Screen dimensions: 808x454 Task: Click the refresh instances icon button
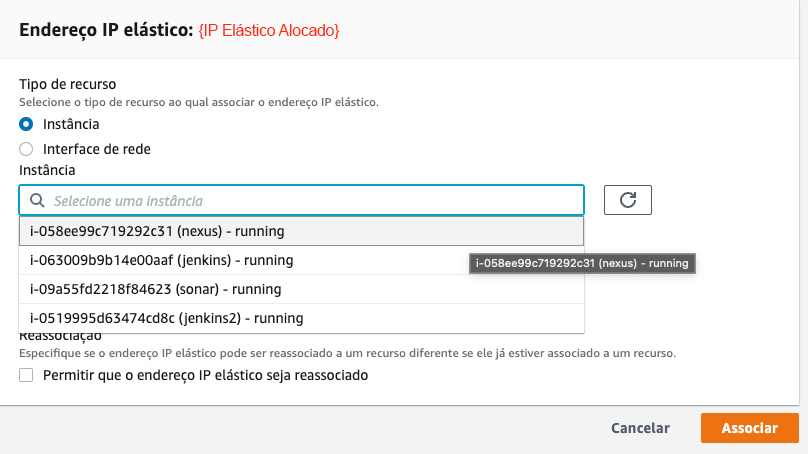pyautogui.click(x=628, y=200)
